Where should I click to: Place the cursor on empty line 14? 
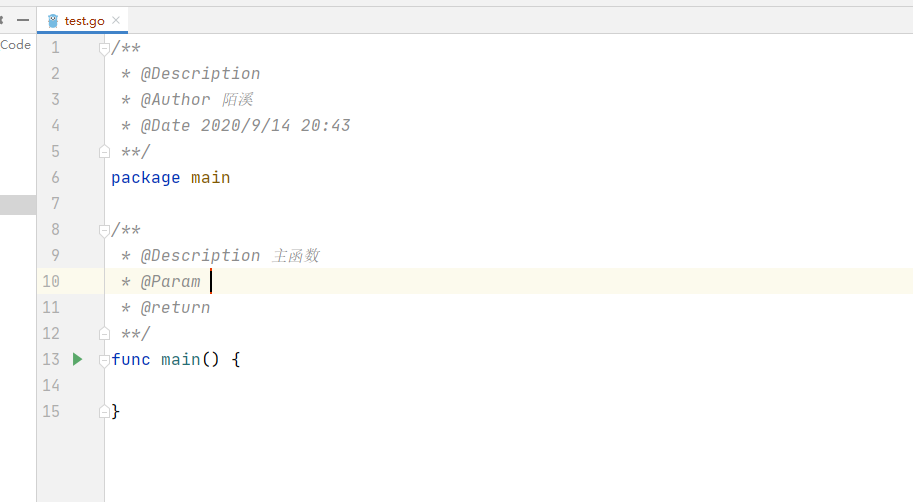tap(300, 386)
